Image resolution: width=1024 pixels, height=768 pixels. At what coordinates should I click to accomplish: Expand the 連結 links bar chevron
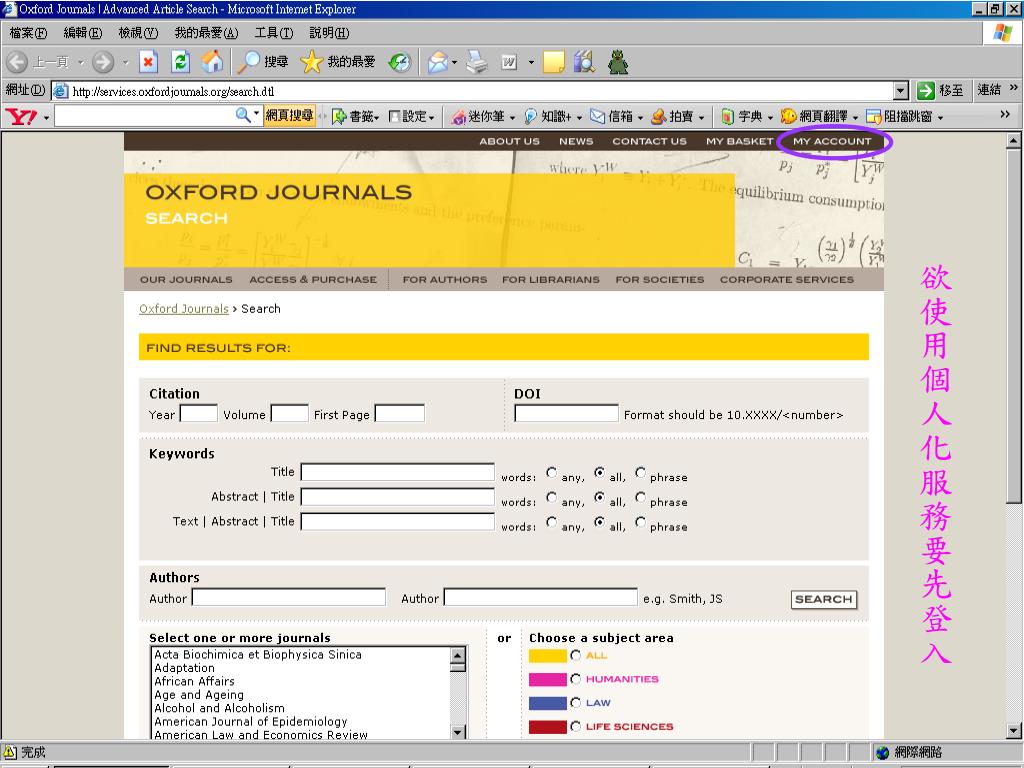[1014, 88]
